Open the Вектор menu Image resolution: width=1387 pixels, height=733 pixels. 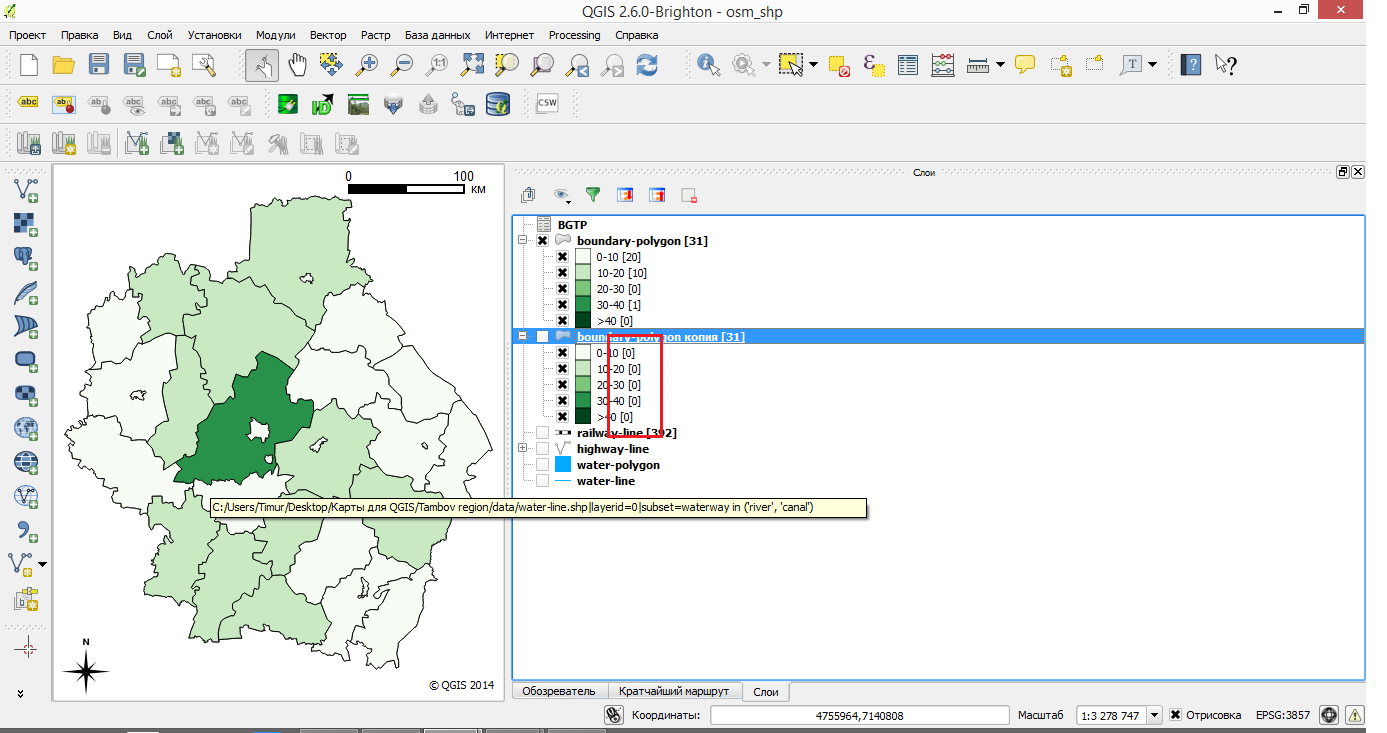tap(328, 35)
